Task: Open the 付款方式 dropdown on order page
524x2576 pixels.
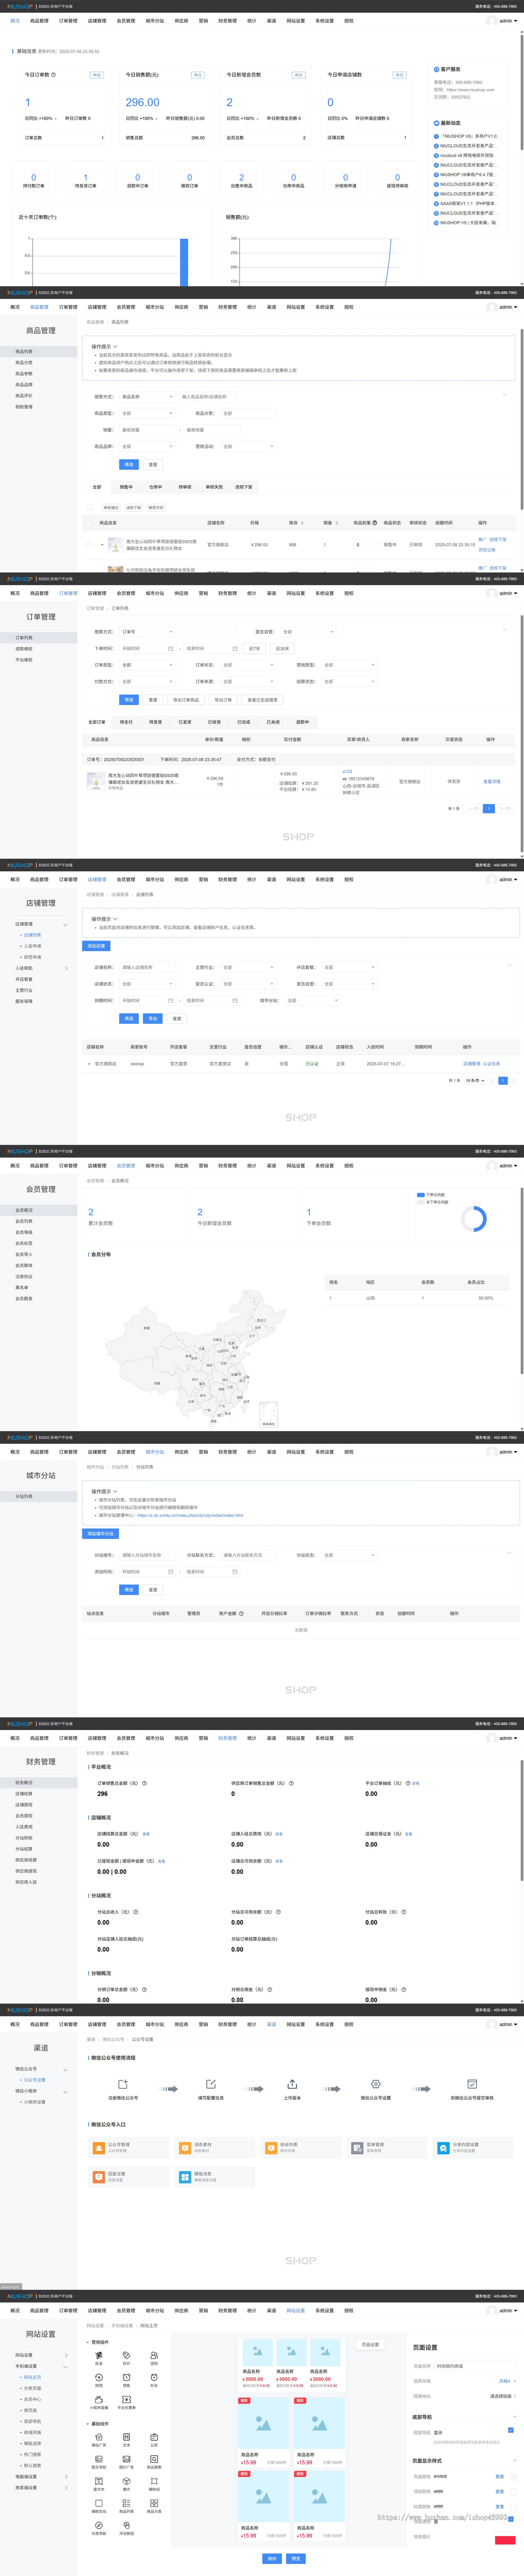Action: tap(147, 681)
